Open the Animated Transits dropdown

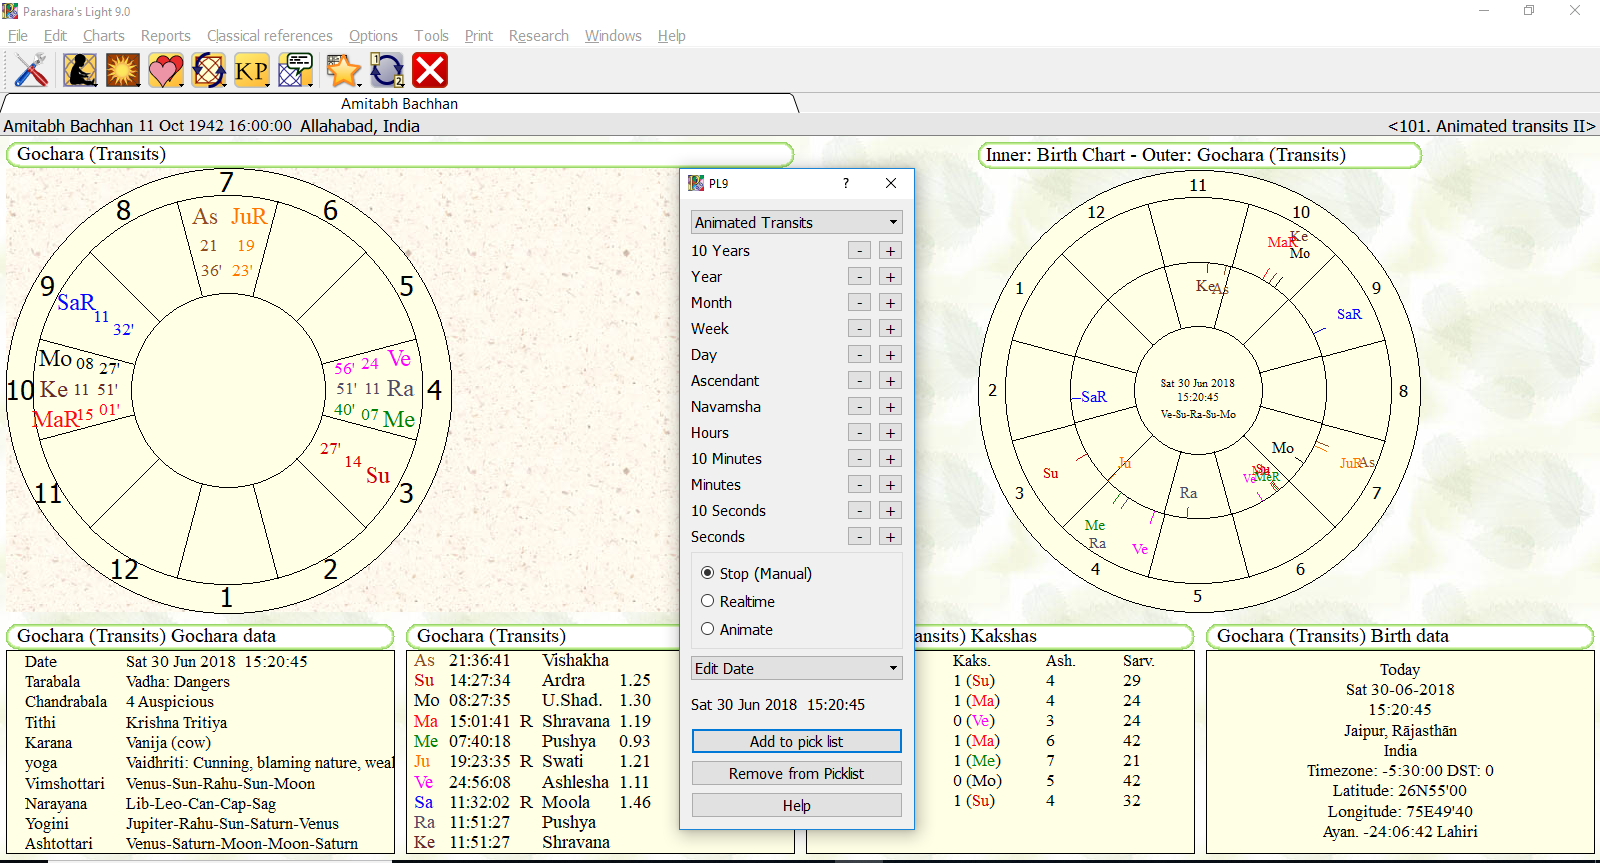[796, 222]
